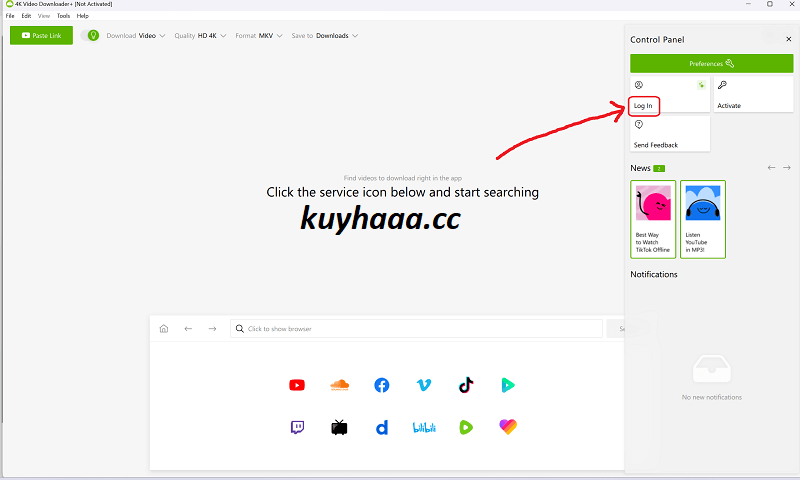The width and height of the screenshot is (800, 480).
Task: Click the Activate button
Action: click(753, 94)
